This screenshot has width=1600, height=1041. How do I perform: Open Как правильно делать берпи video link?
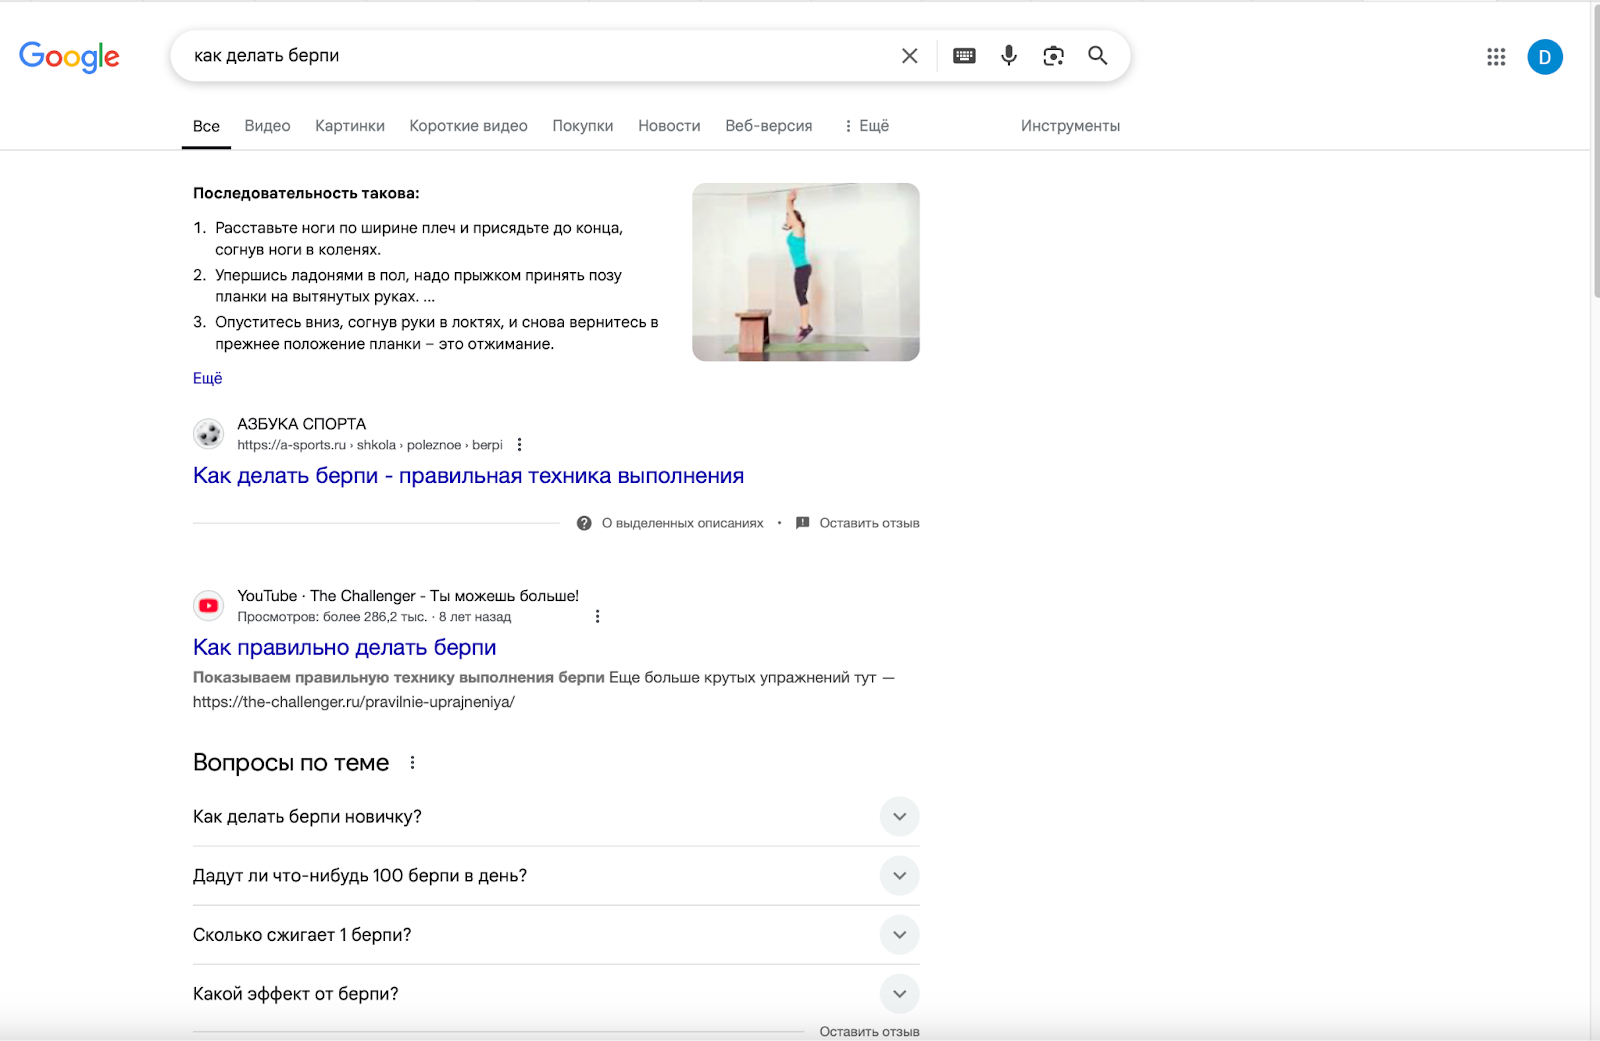[344, 648]
